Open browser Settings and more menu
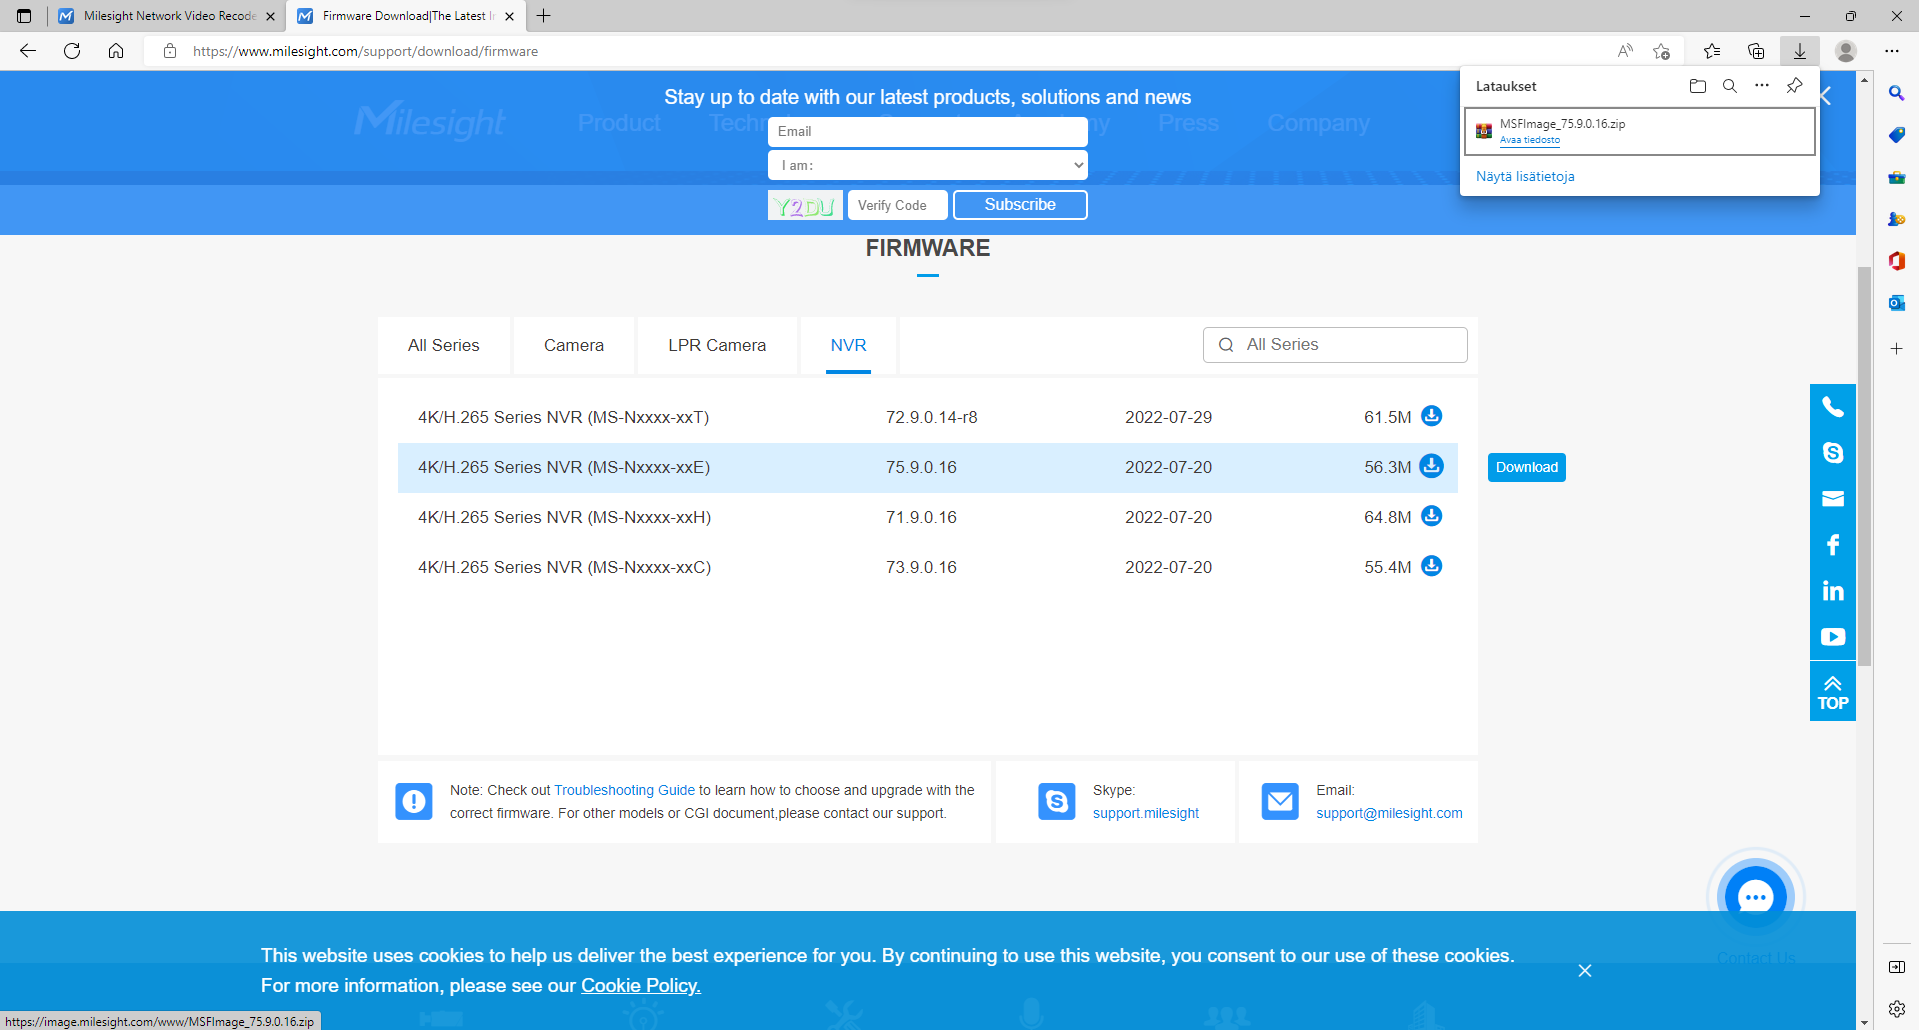The image size is (1919, 1030). click(x=1892, y=51)
